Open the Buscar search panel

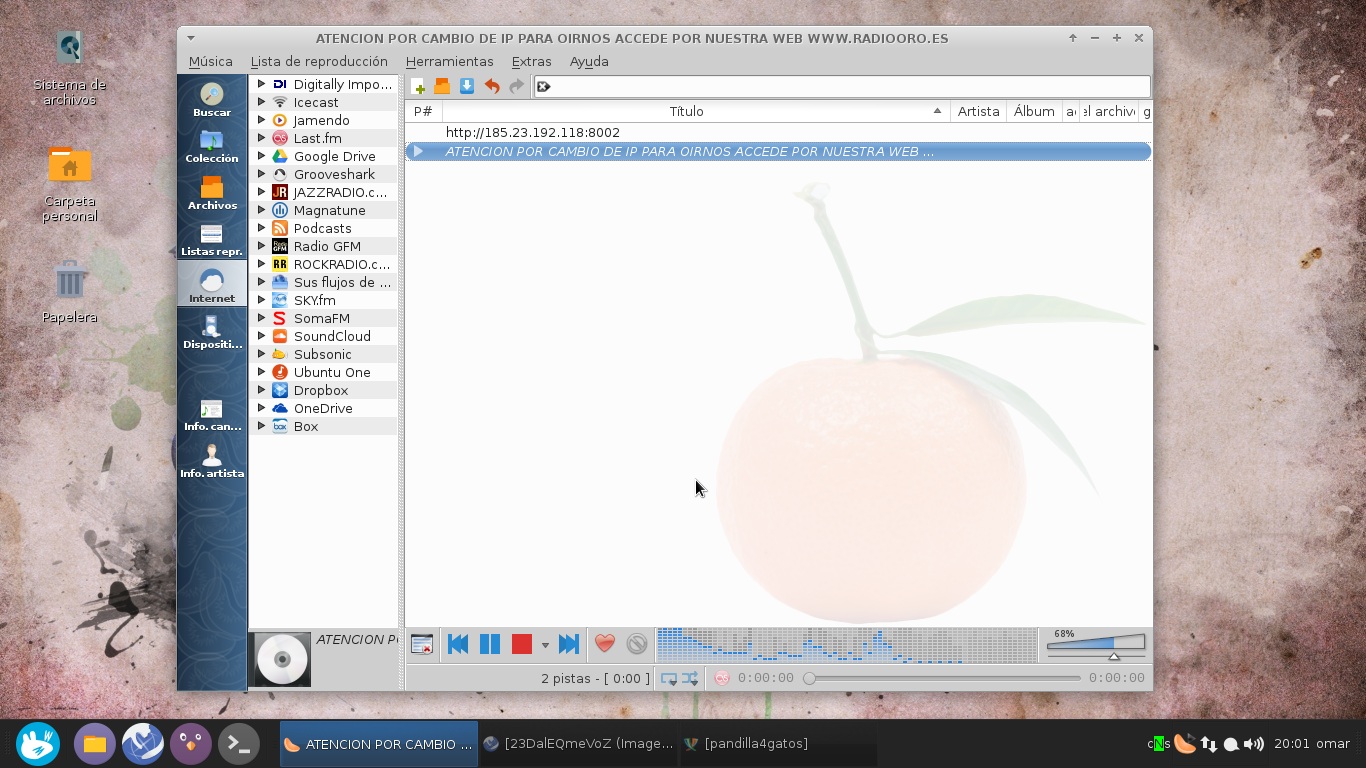coord(212,100)
